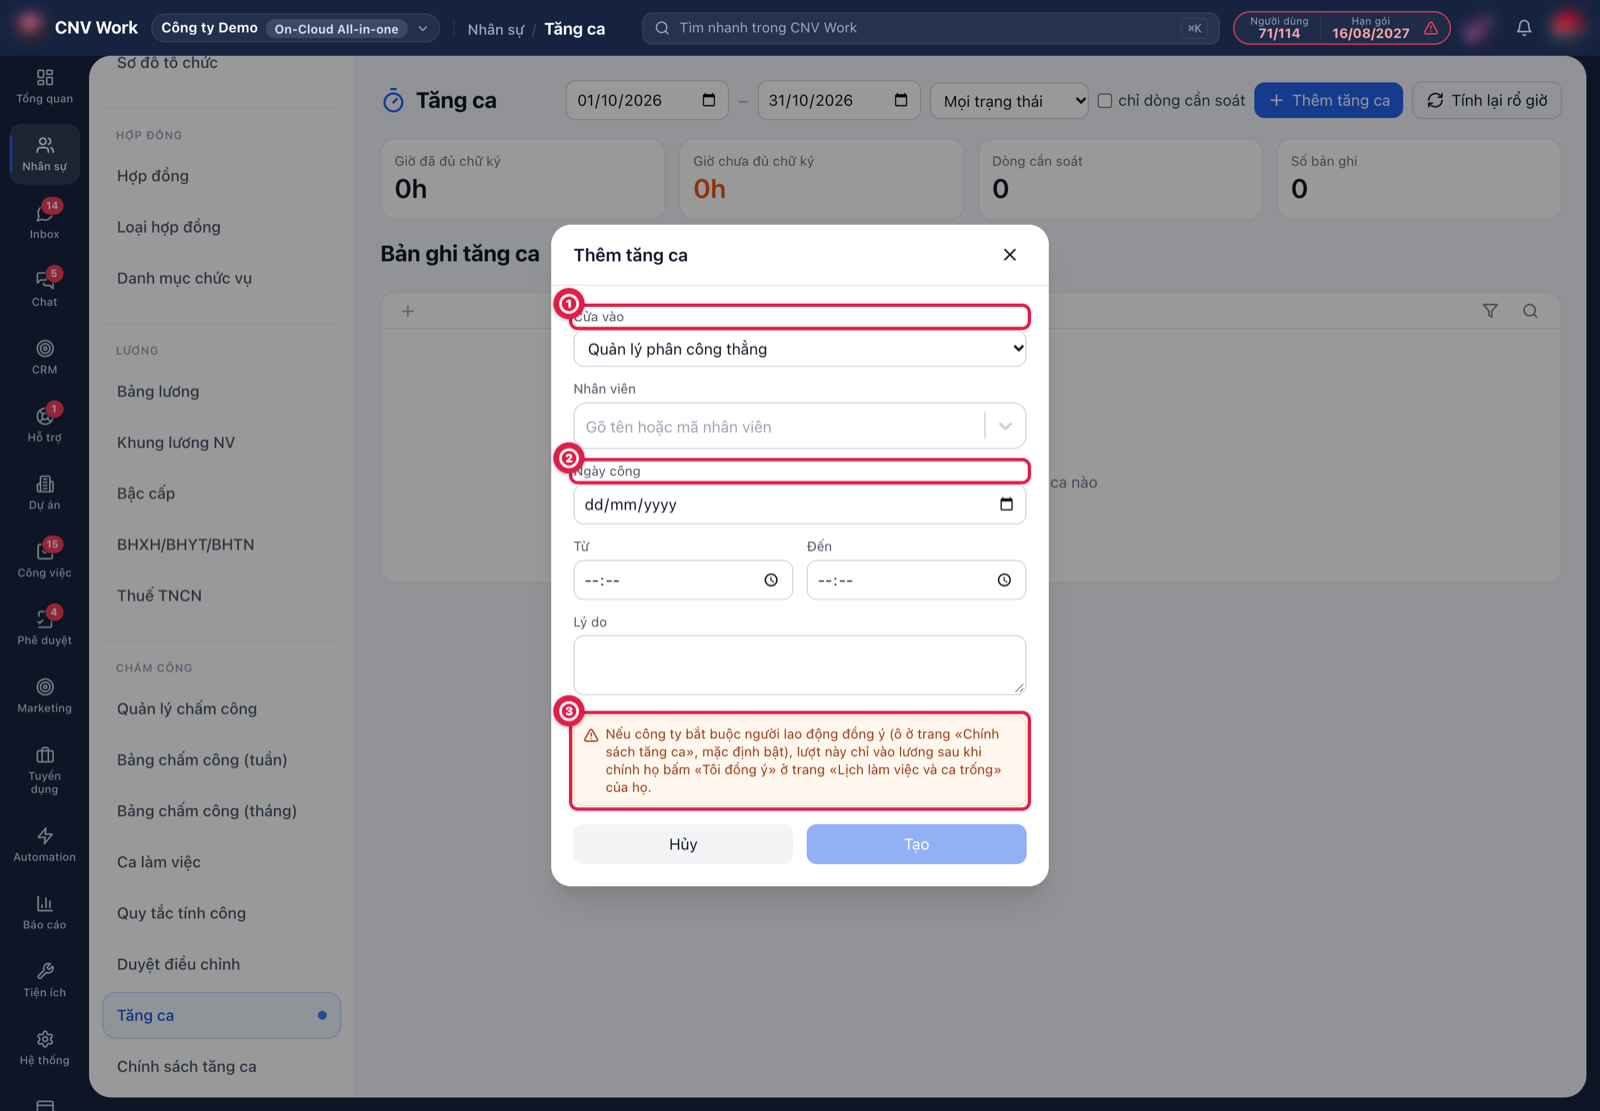Click the Đến end time field
The height and width of the screenshot is (1111, 1600).
coord(916,580)
